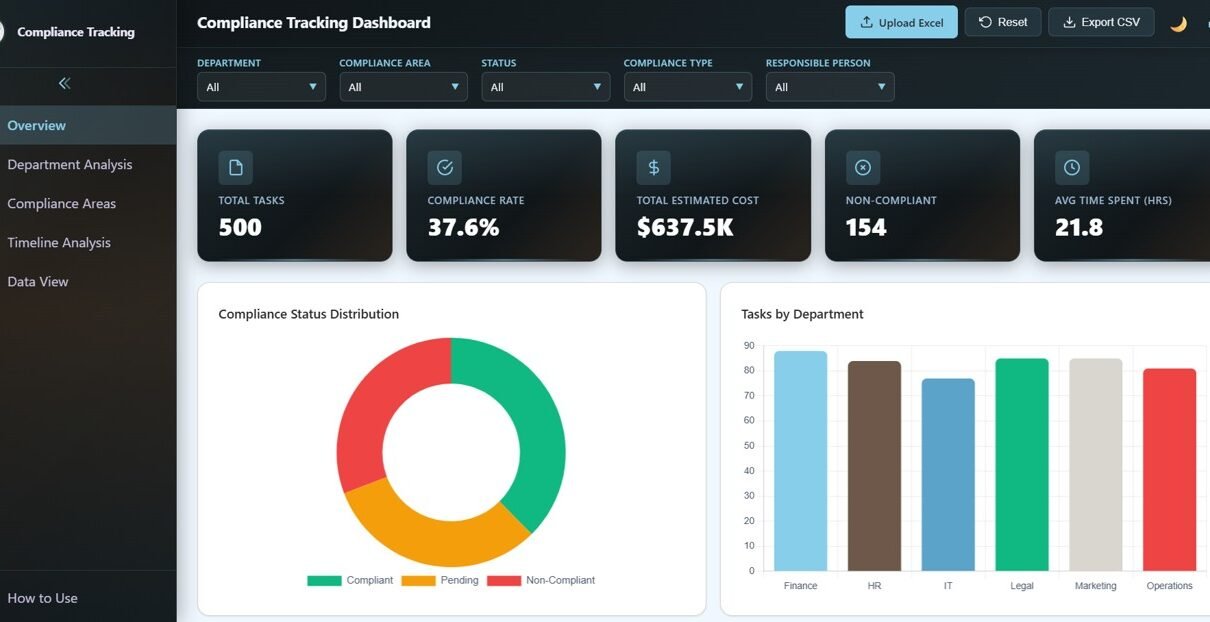
Task: Open the Status filter dropdown
Action: (x=545, y=87)
